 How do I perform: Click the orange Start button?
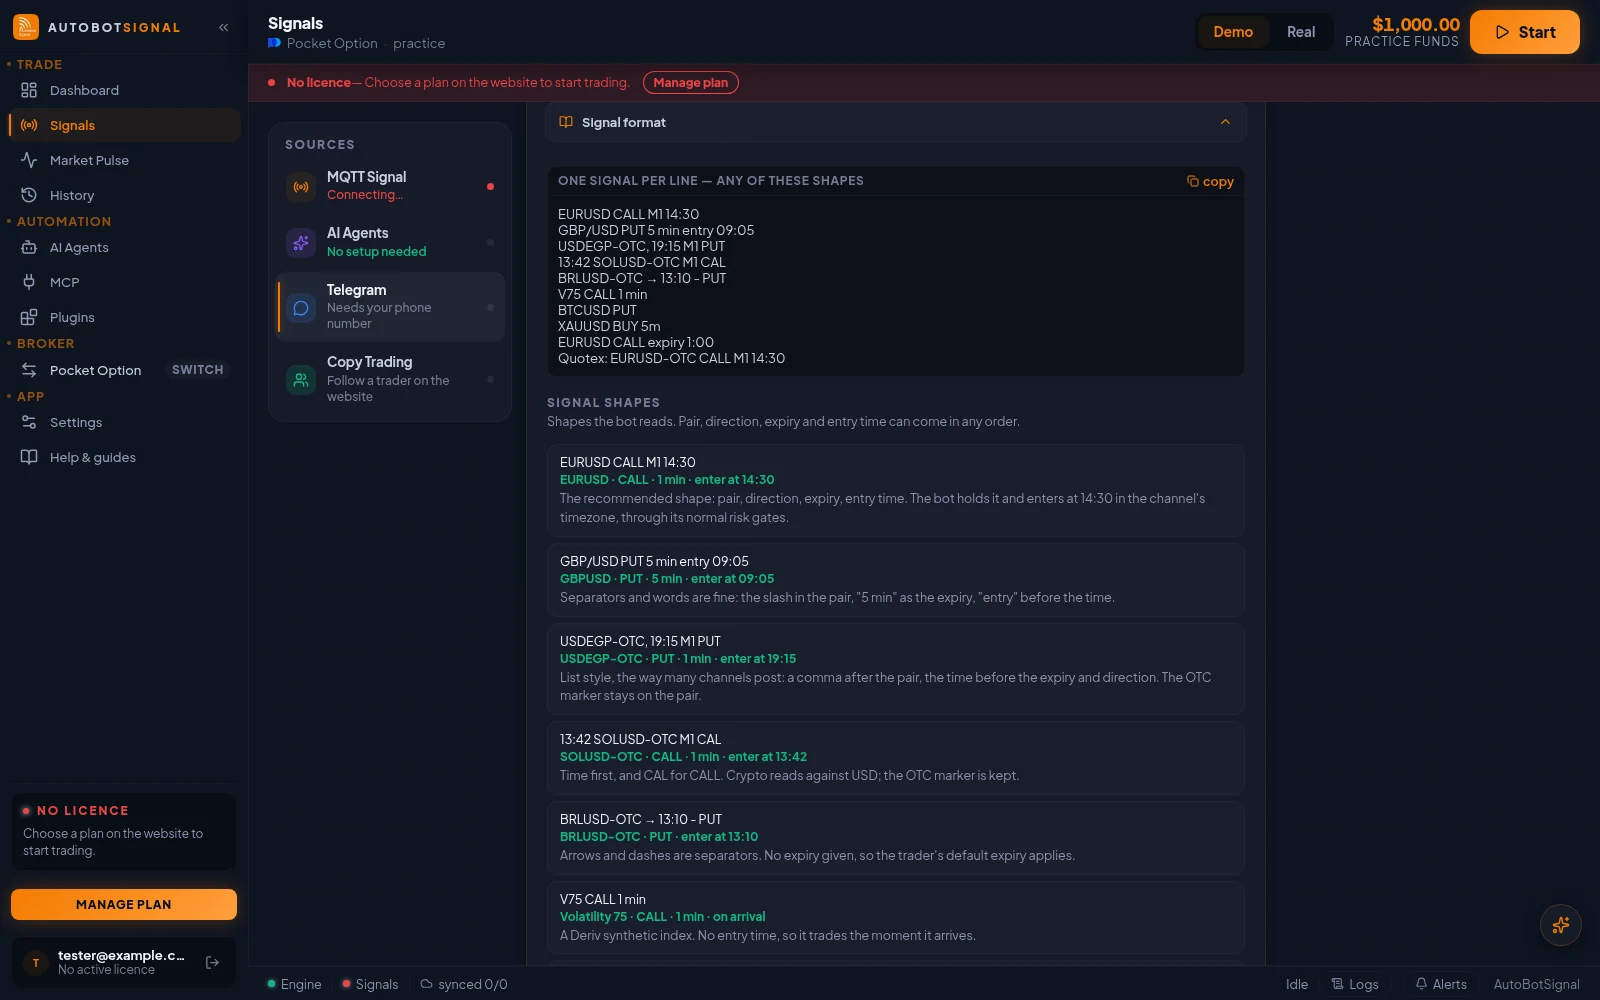[x=1525, y=32]
